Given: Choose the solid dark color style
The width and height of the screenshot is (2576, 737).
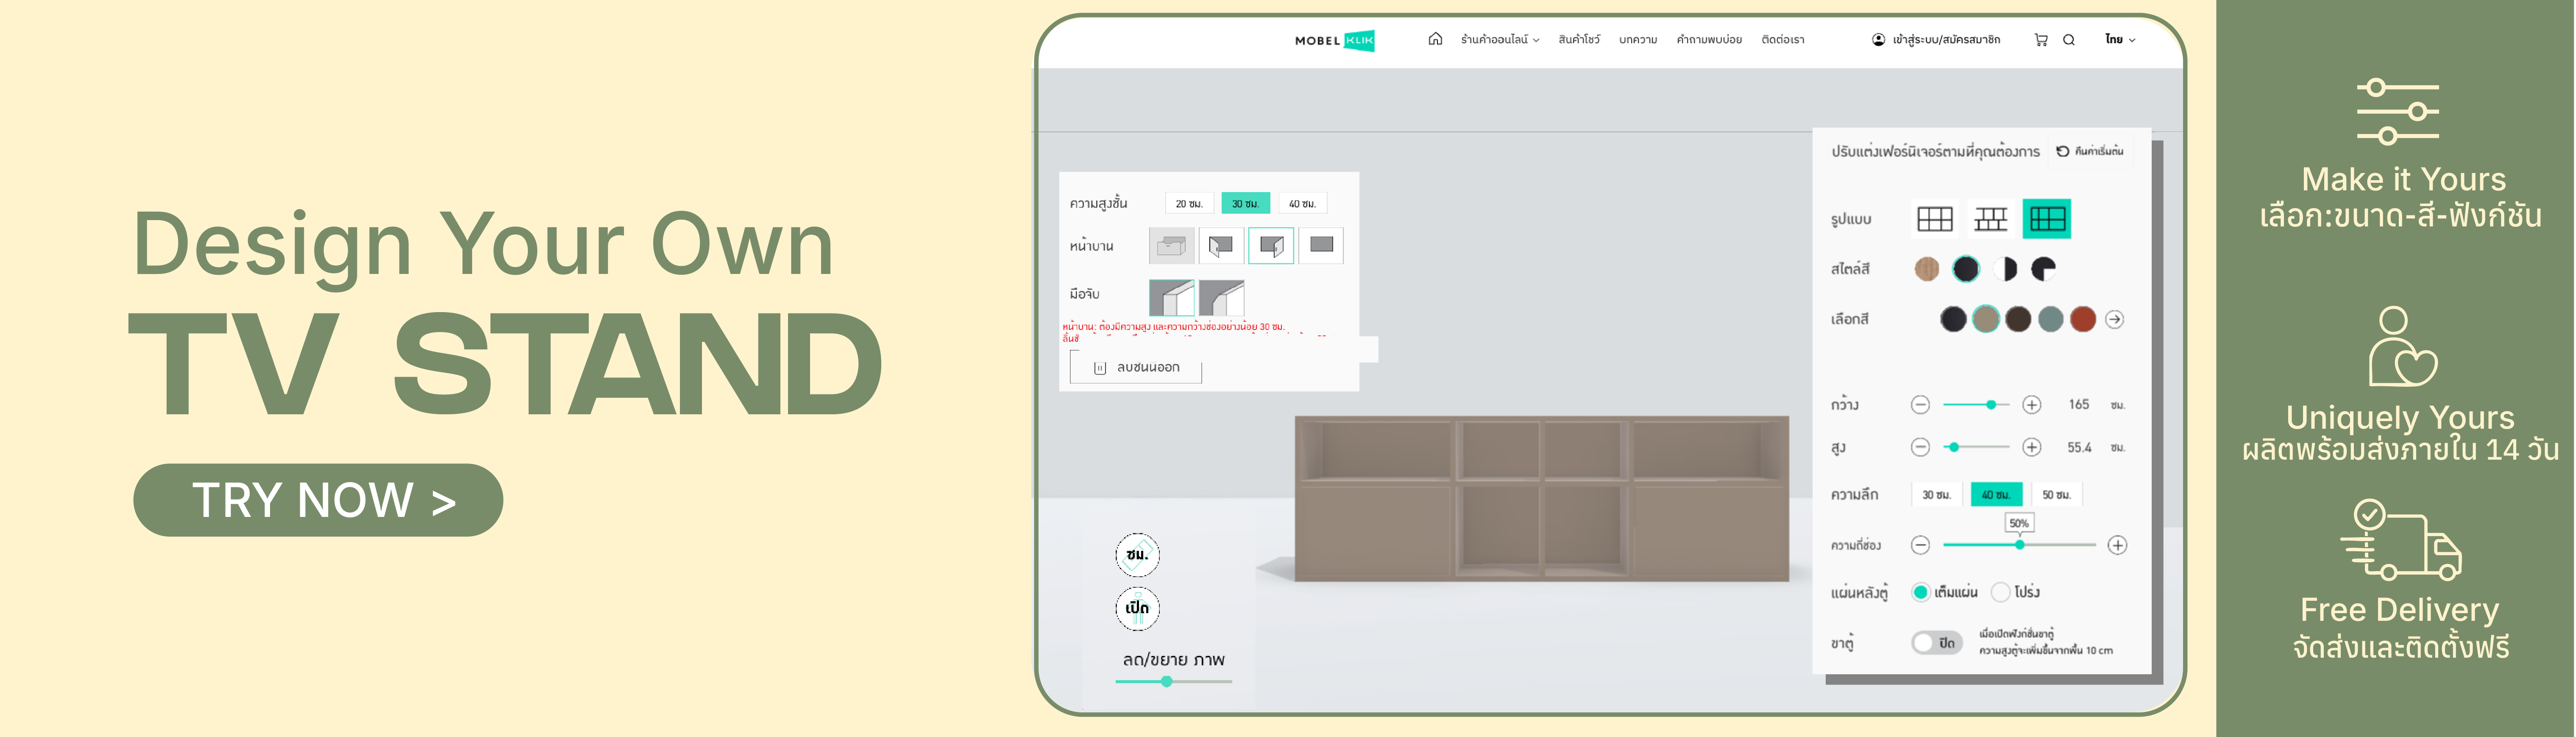Looking at the screenshot, I should tap(1966, 269).
